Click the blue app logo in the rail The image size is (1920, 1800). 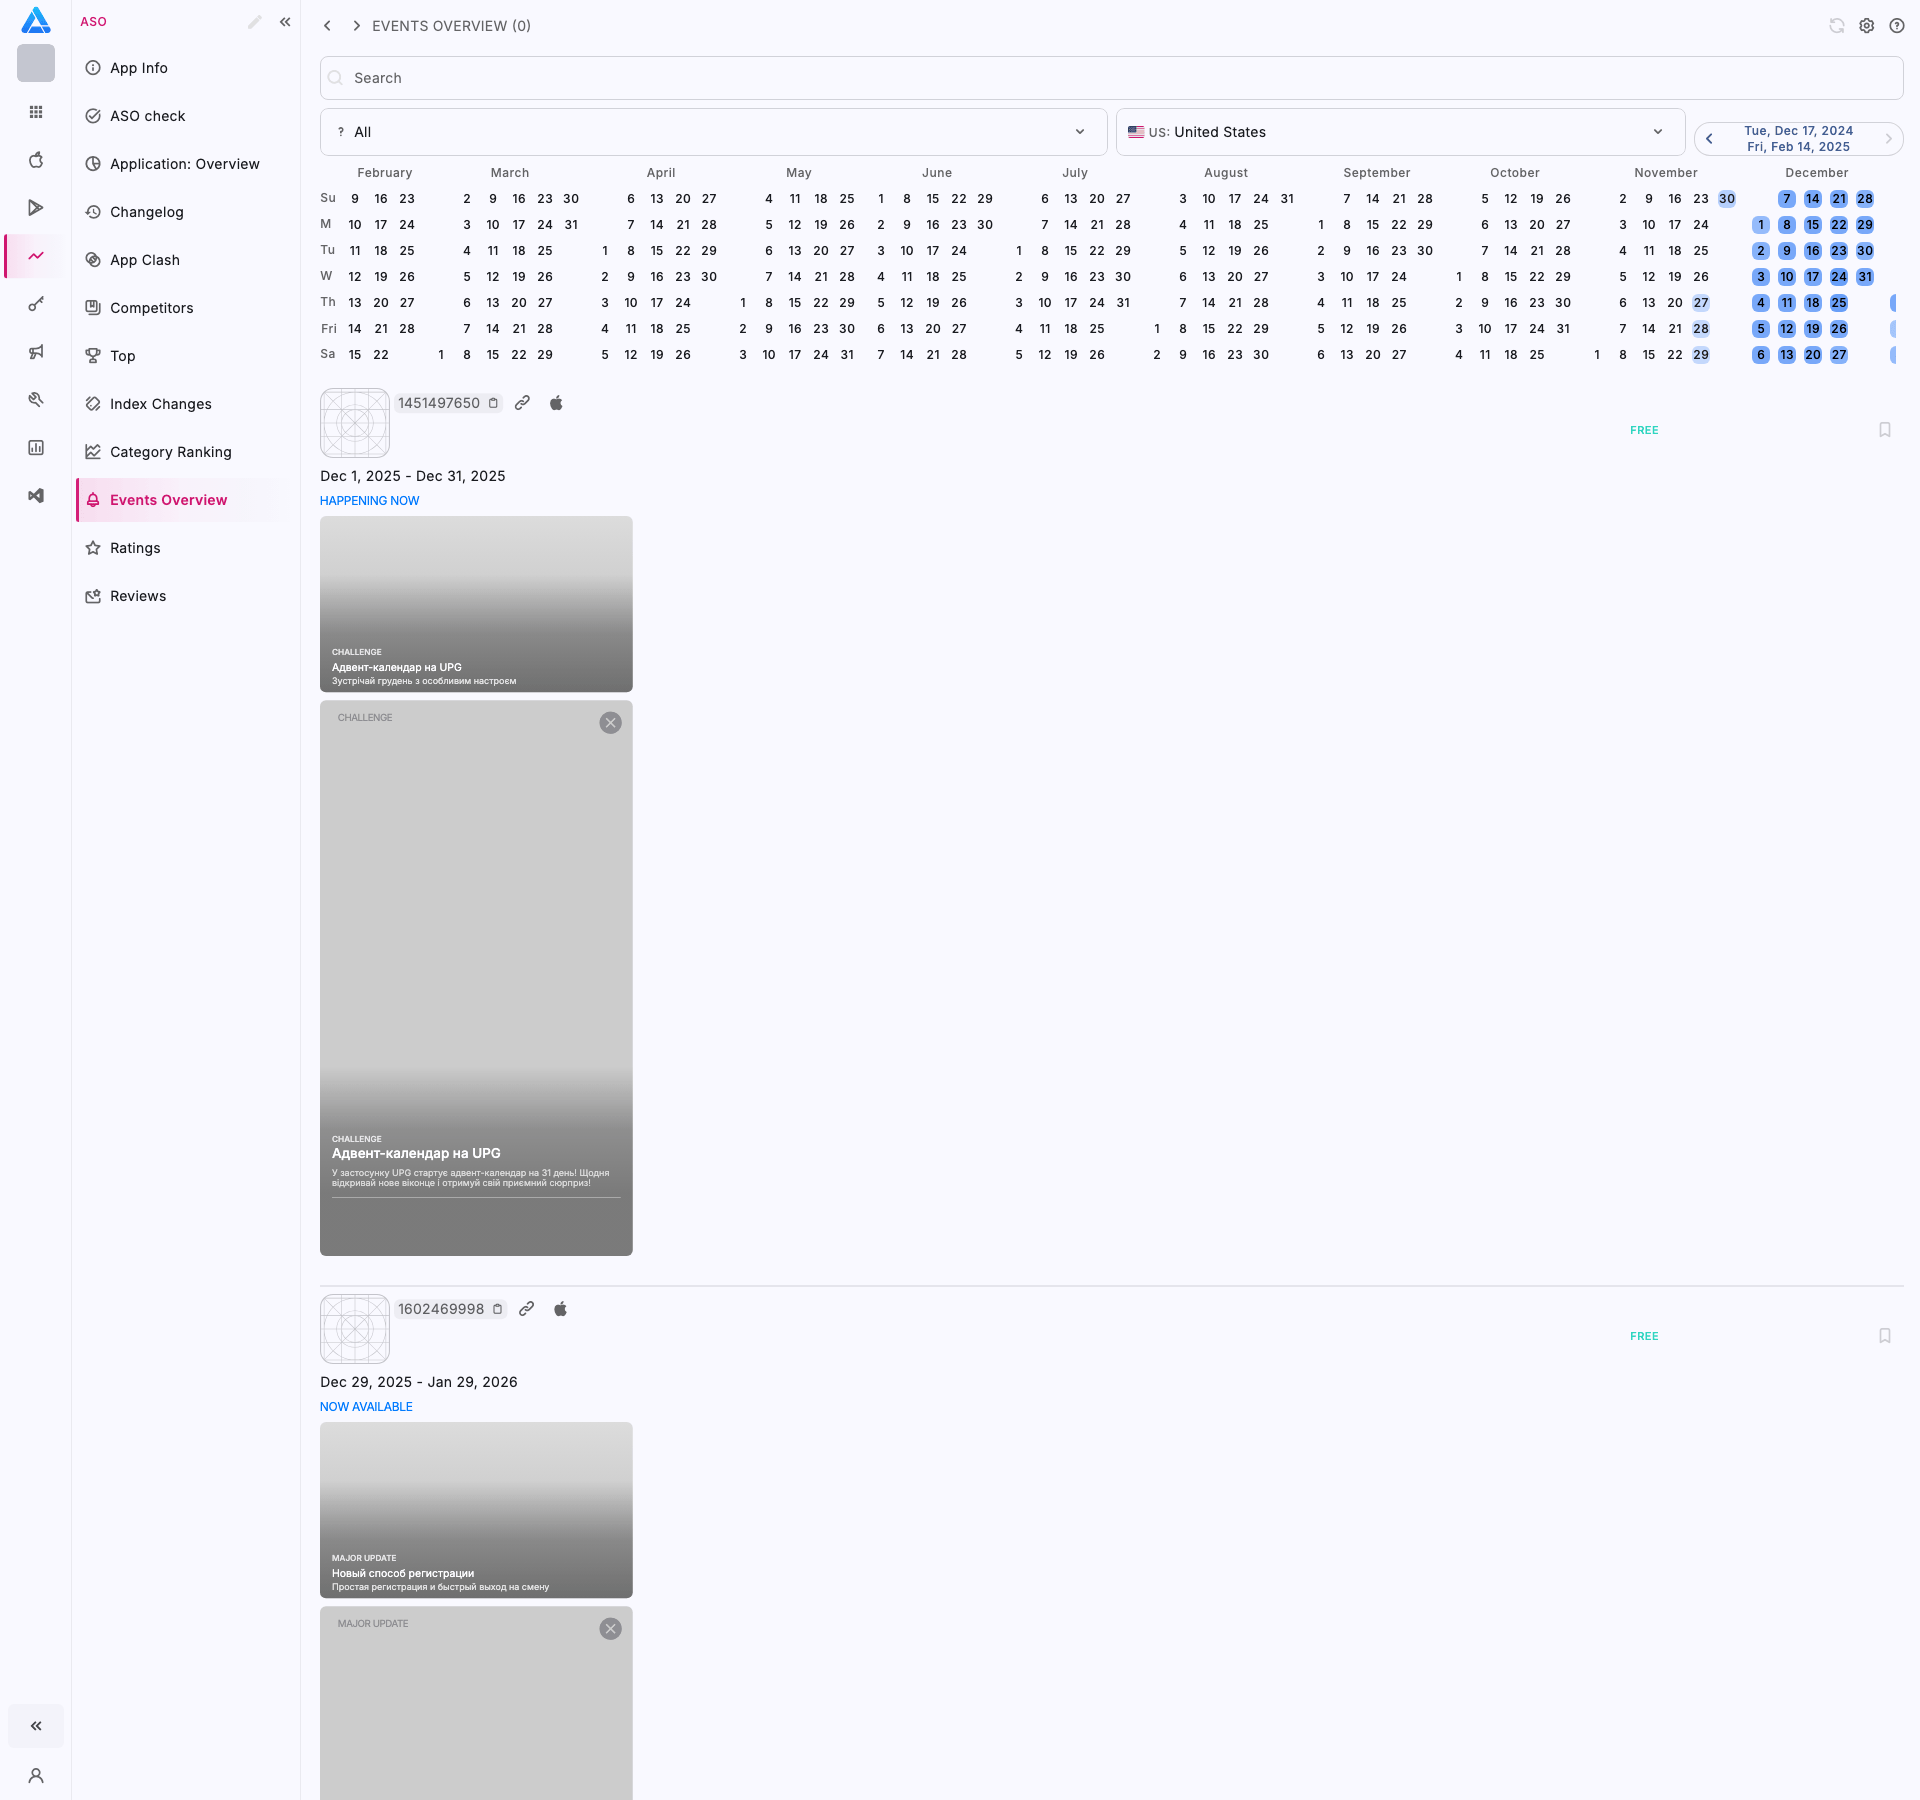point(36,20)
